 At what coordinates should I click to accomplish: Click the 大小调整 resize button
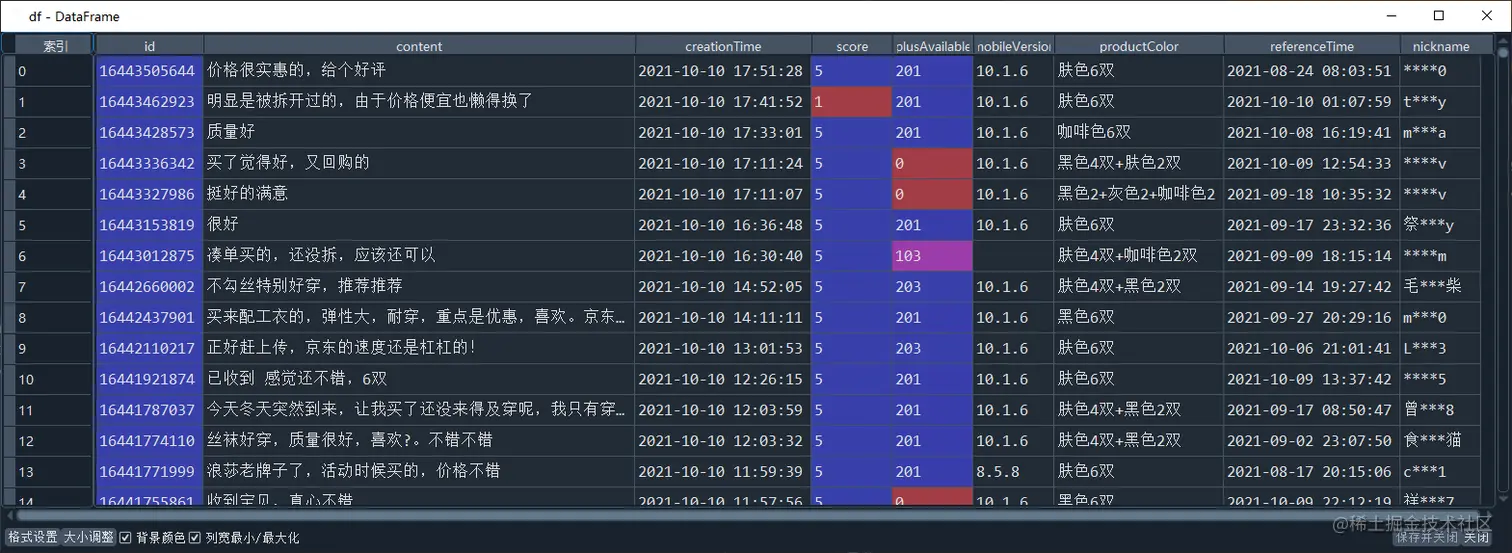tap(89, 537)
